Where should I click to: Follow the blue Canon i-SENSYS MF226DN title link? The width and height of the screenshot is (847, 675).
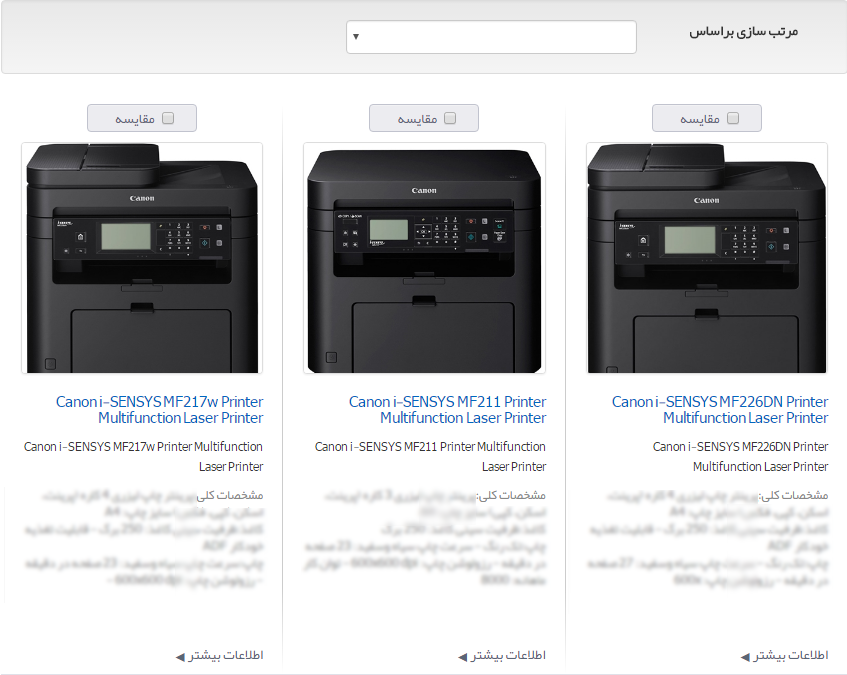720,409
